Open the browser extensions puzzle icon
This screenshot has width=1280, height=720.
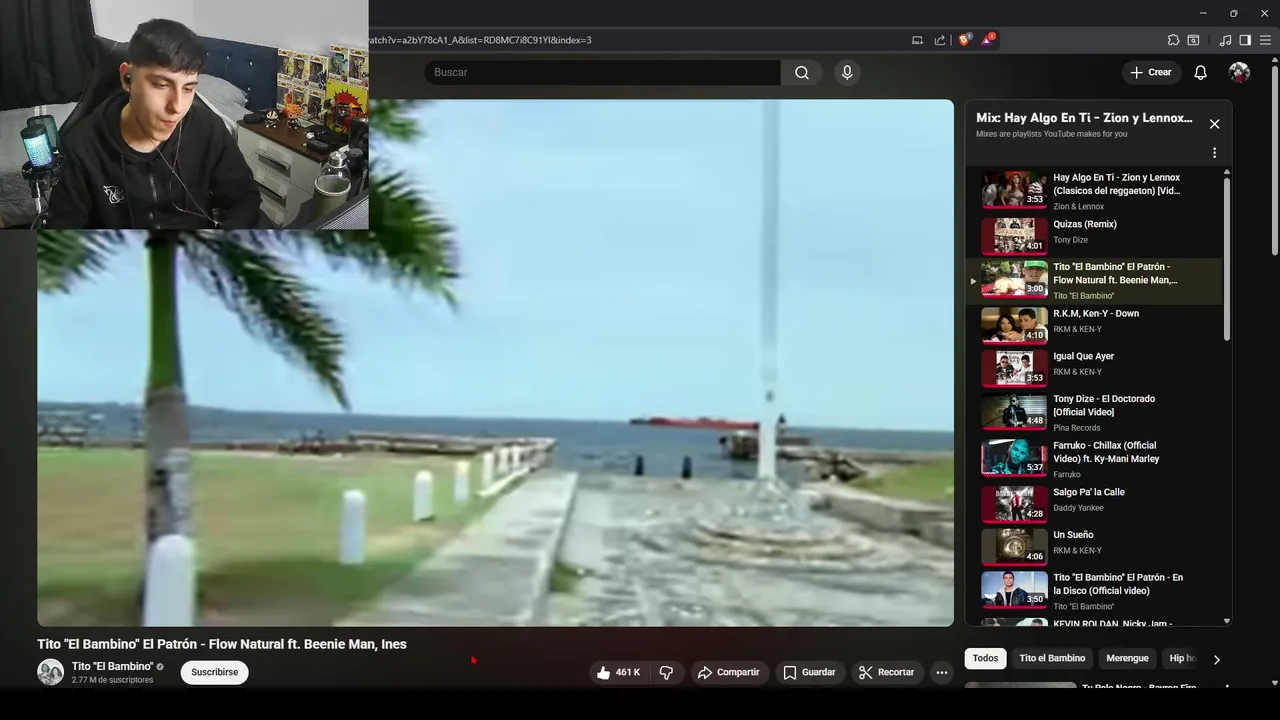point(1173,40)
